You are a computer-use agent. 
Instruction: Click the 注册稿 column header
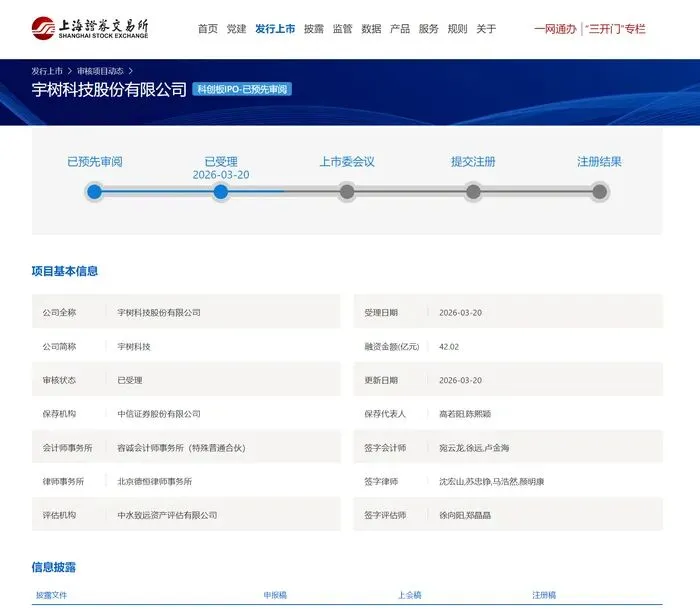coord(544,595)
